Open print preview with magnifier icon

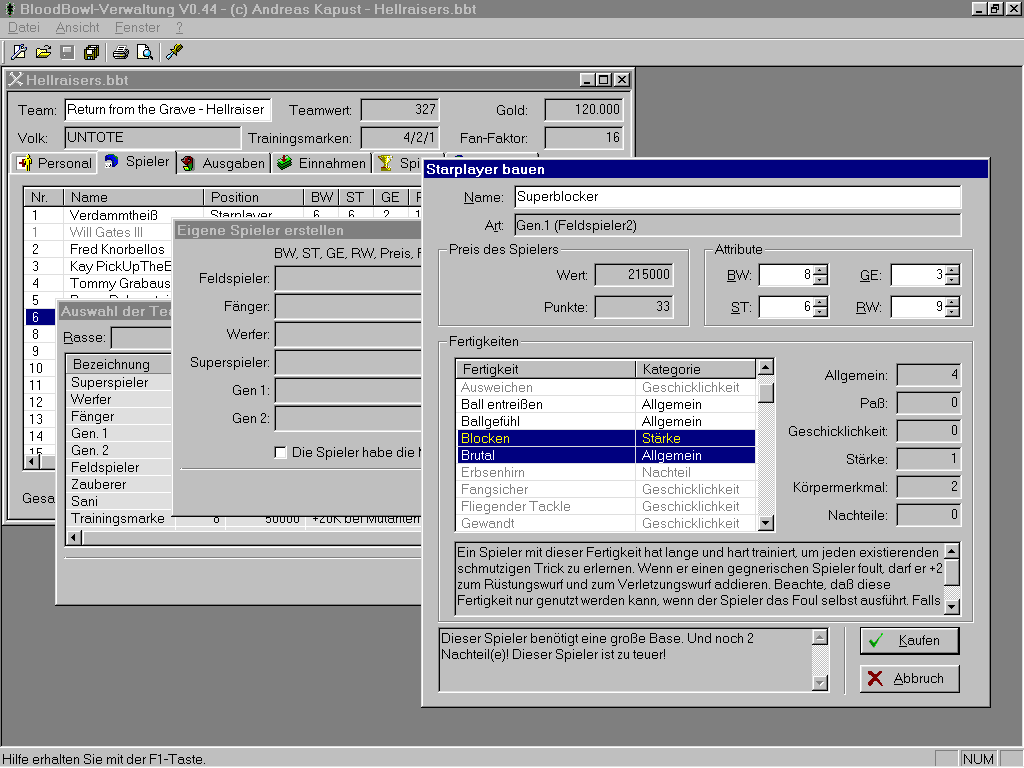click(x=145, y=52)
